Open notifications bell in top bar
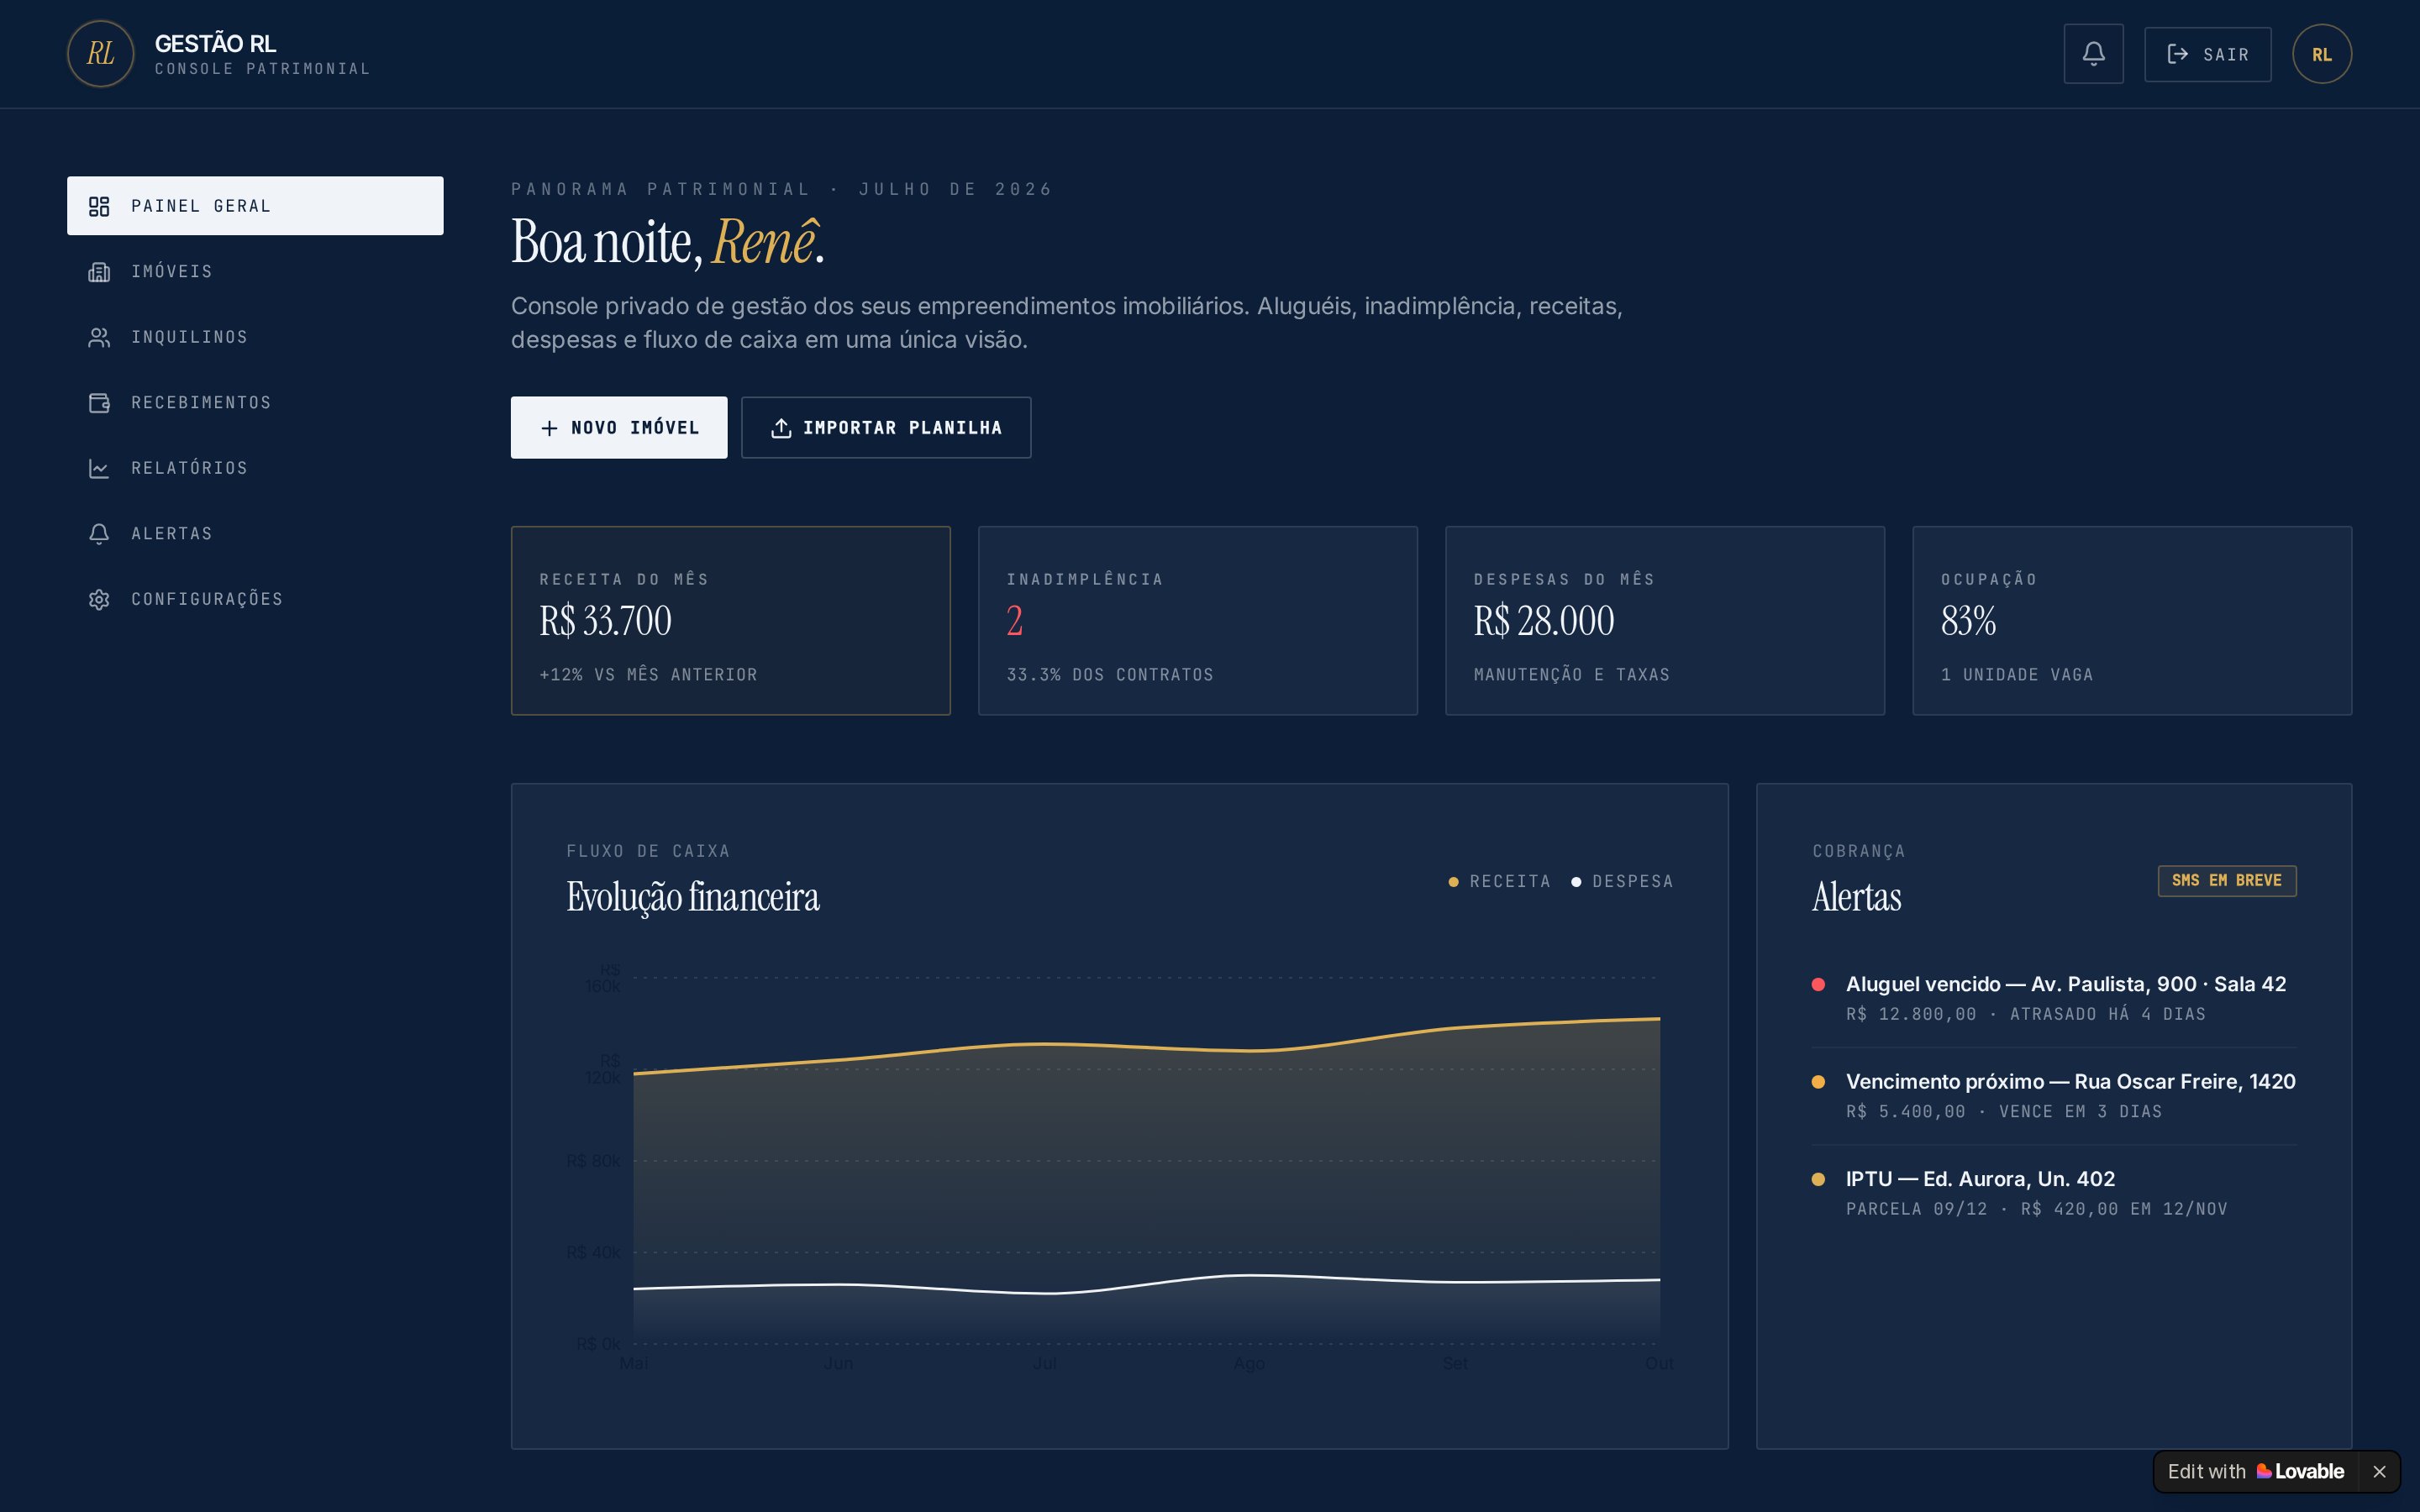Screen dimensions: 2420x1512 [2093, 54]
